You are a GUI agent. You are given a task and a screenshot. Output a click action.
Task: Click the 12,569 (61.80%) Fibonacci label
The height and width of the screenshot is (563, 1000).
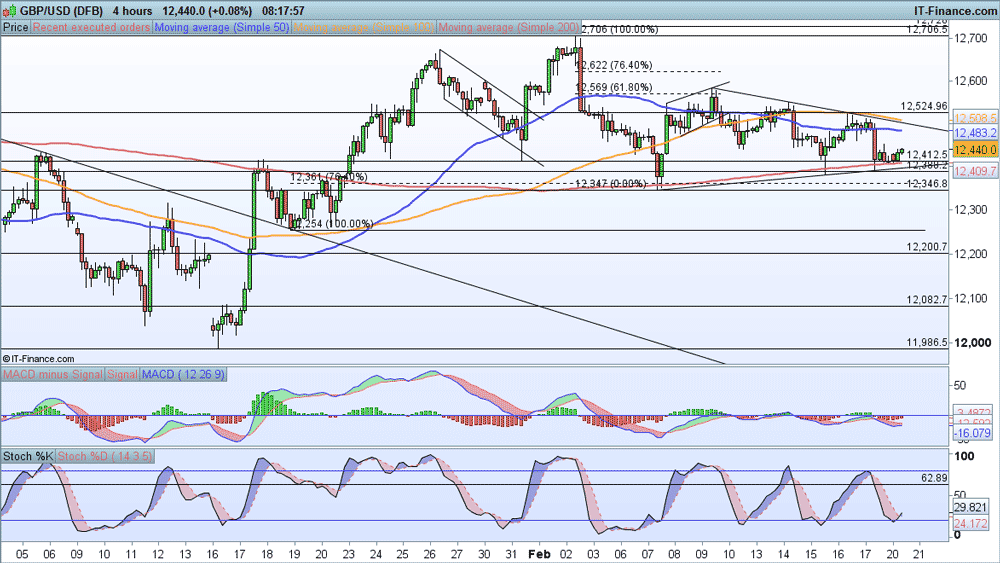[x=614, y=87]
